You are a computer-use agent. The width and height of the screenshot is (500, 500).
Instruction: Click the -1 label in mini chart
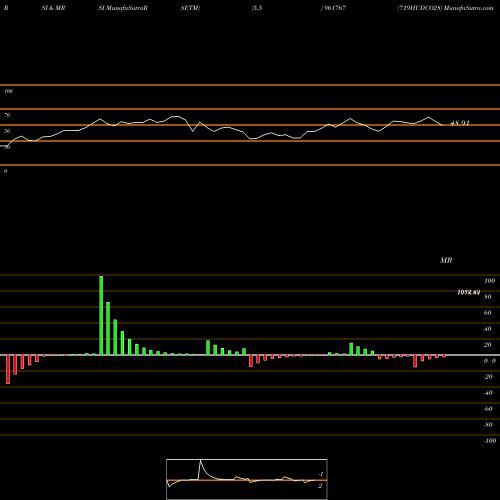[320, 474]
